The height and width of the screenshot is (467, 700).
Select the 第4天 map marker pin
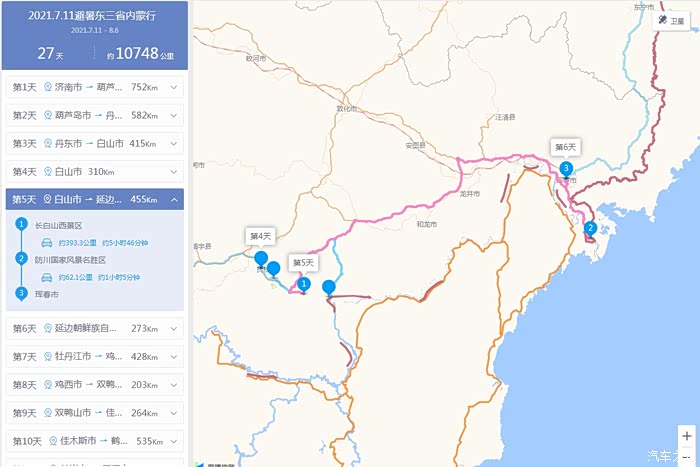[261, 258]
